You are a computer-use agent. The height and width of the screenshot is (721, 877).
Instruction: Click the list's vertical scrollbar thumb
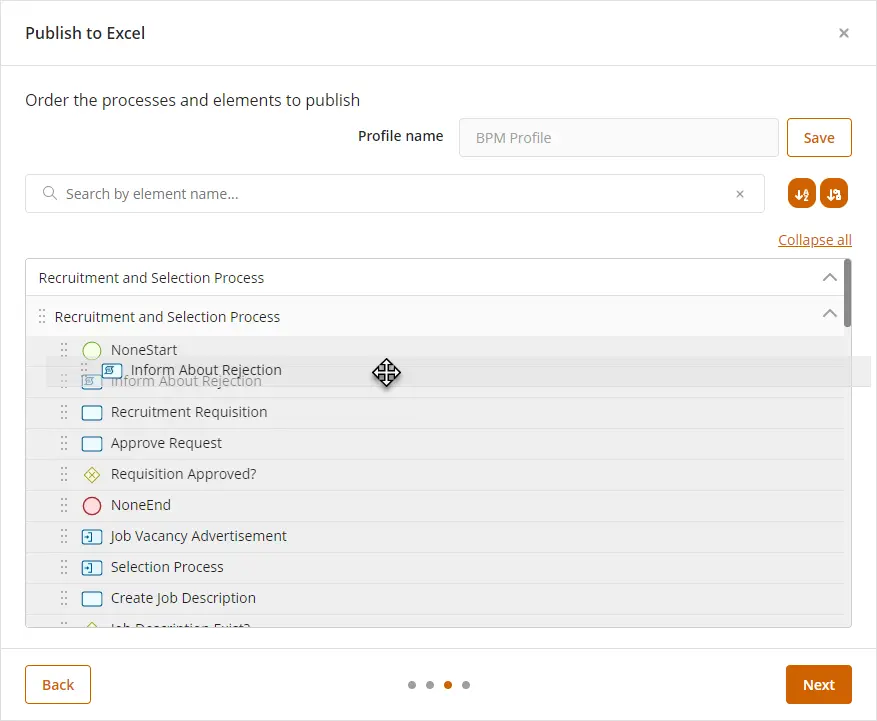pos(847,293)
